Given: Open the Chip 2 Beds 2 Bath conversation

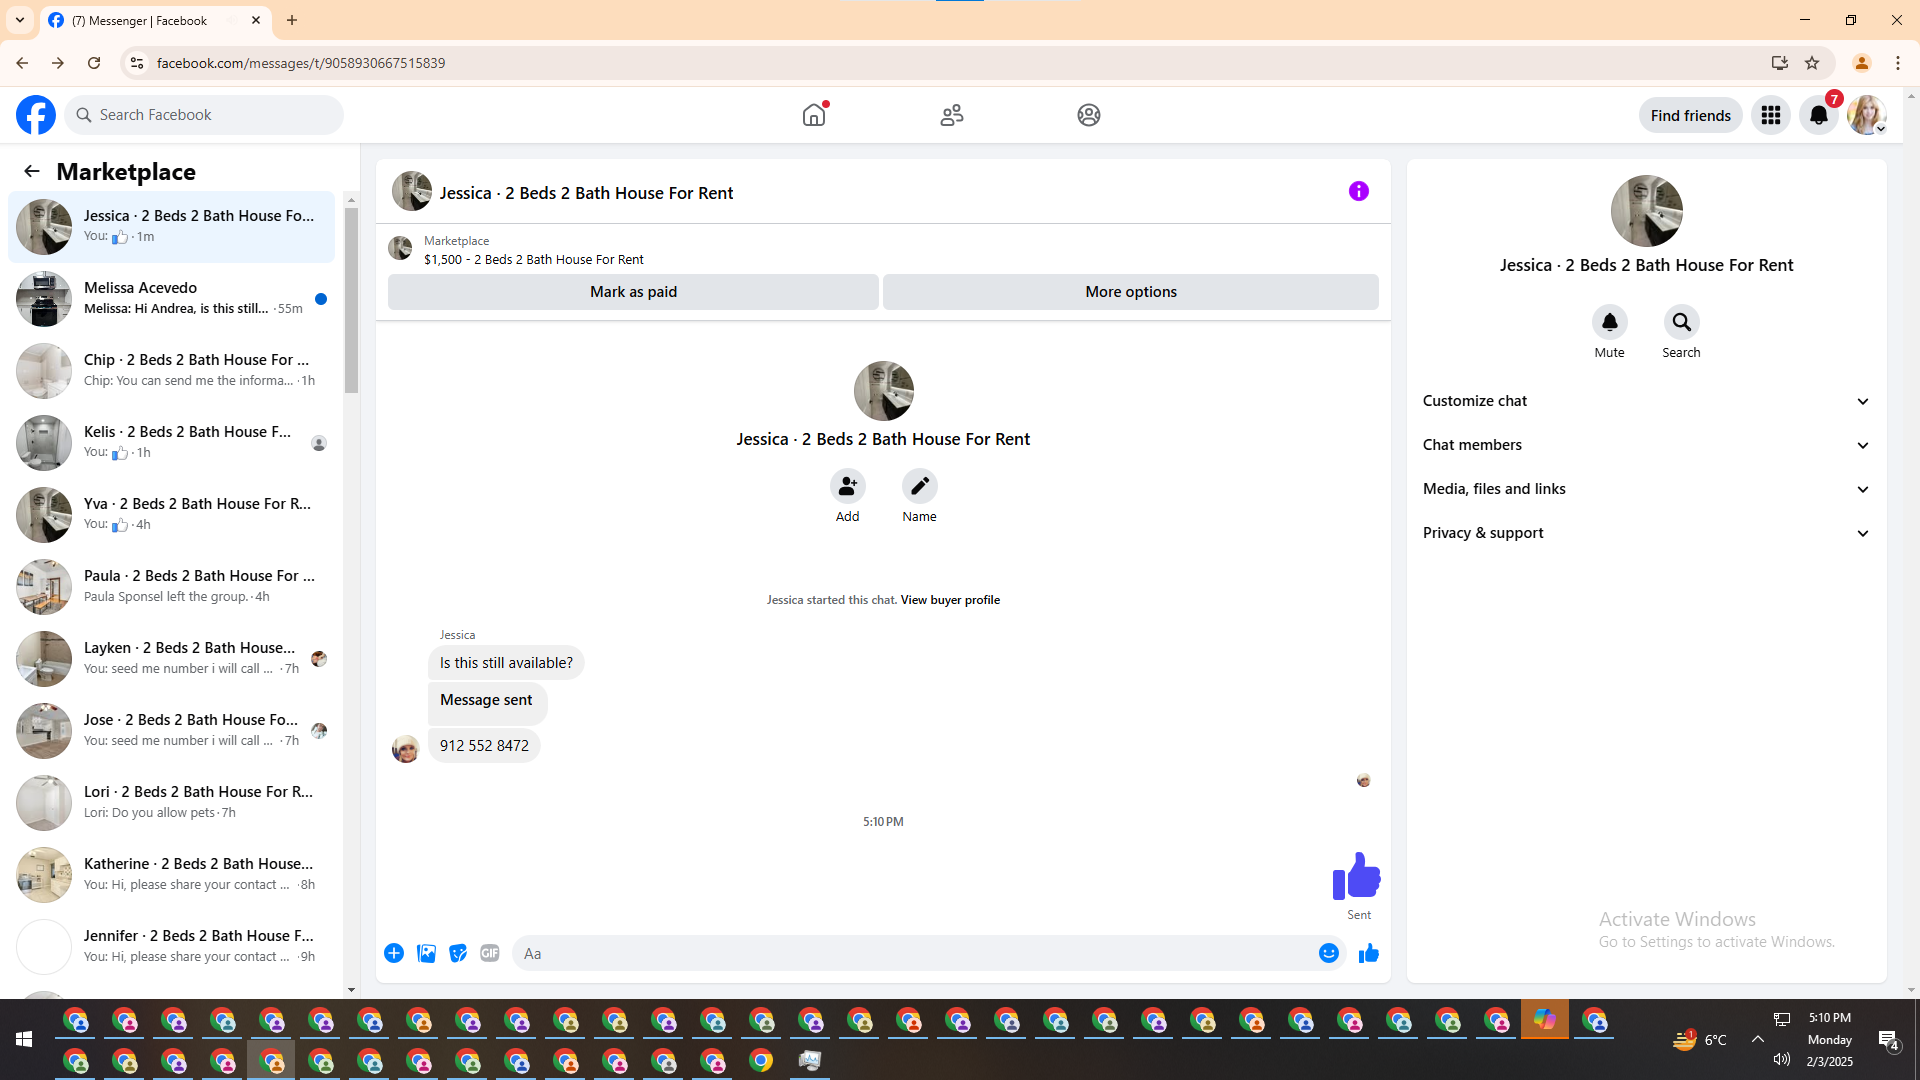Looking at the screenshot, I should 172,370.
